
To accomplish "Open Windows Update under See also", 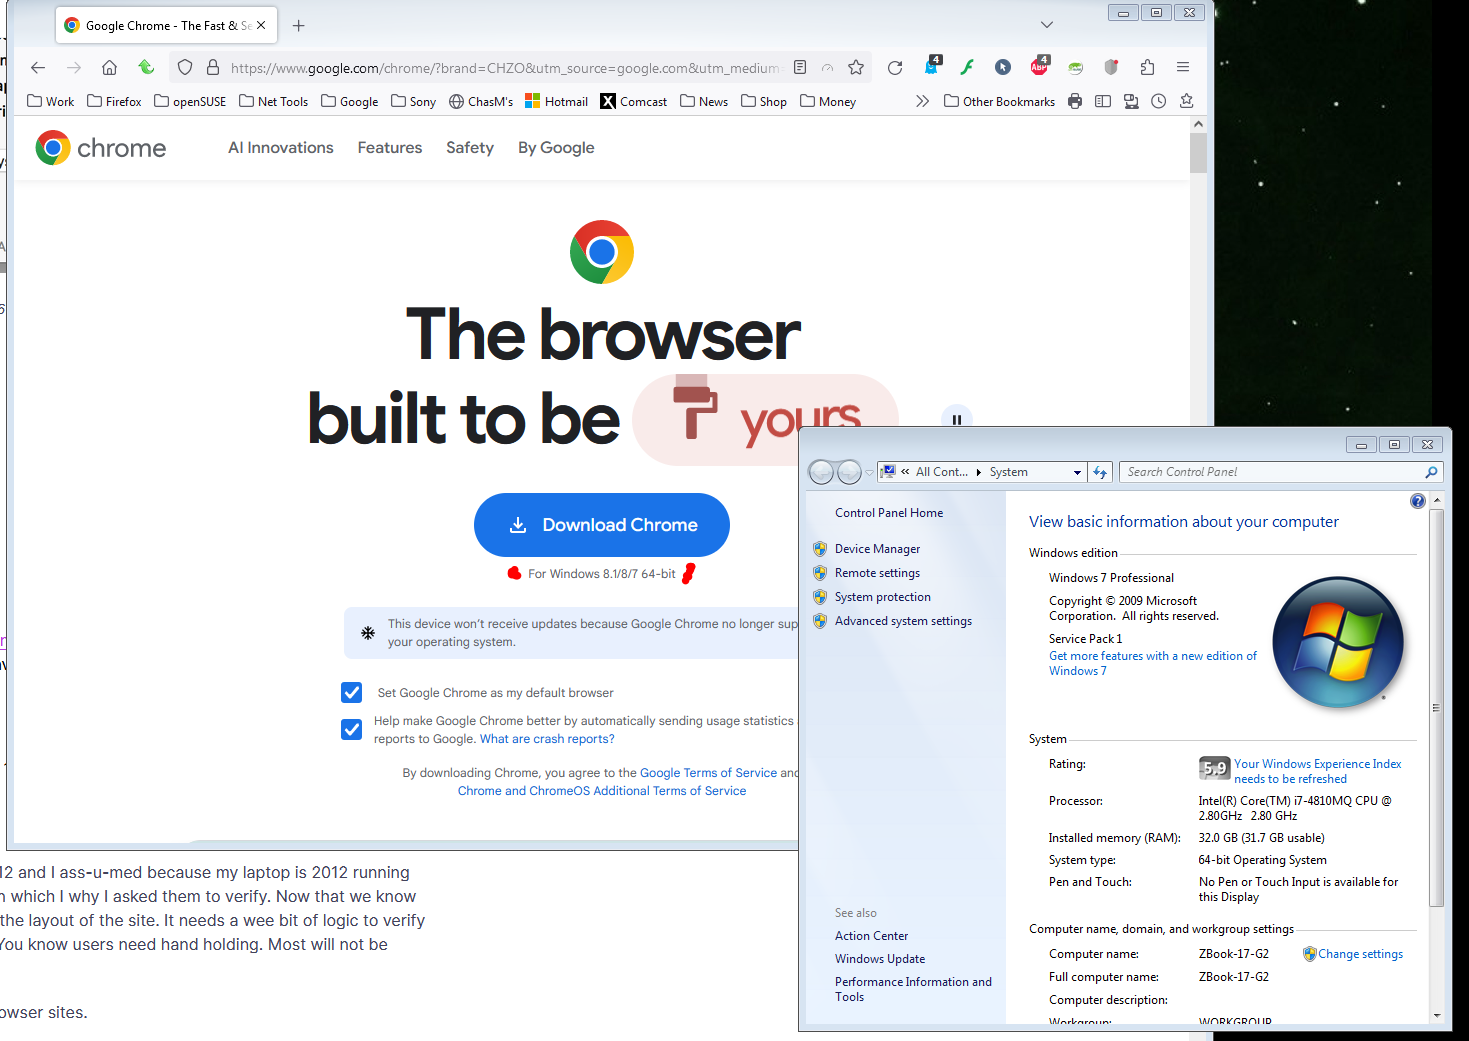I will (880, 959).
